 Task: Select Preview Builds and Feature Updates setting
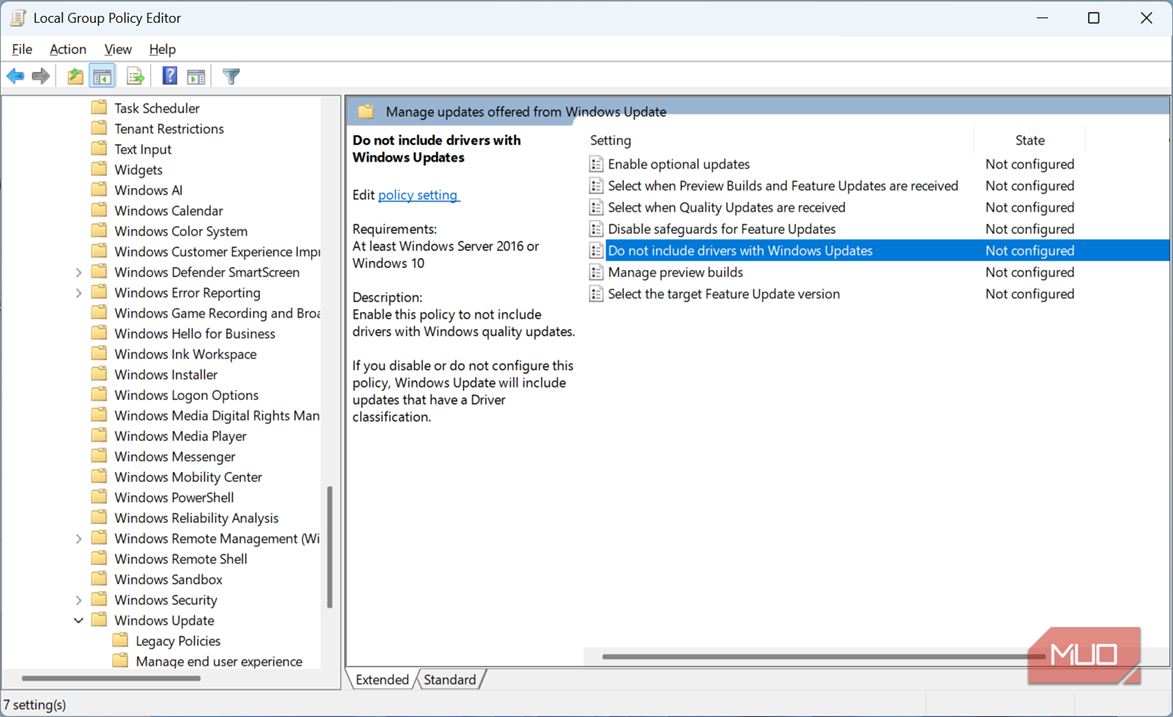[782, 186]
